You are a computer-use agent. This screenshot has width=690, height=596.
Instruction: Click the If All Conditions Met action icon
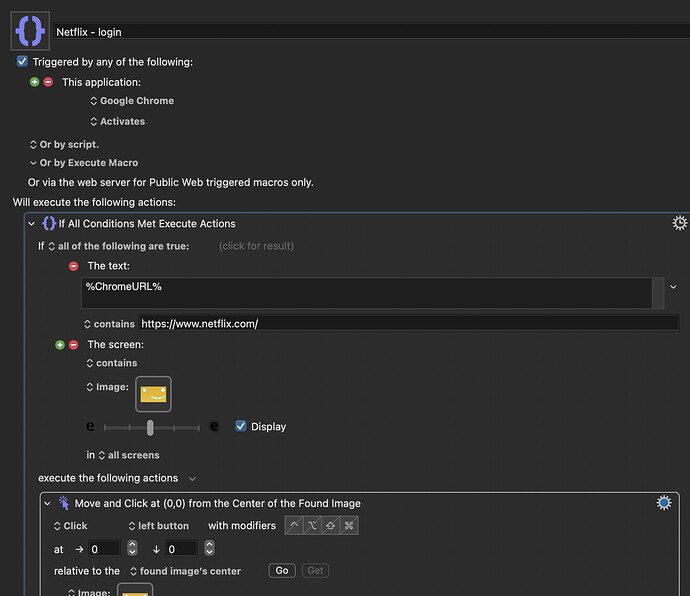(49, 223)
